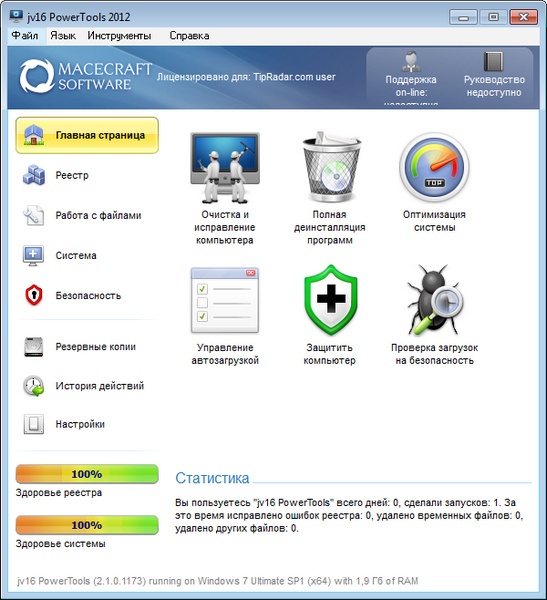Click Руководство недоступно text
Image resolution: width=547 pixels, height=600 pixels.
click(494, 86)
